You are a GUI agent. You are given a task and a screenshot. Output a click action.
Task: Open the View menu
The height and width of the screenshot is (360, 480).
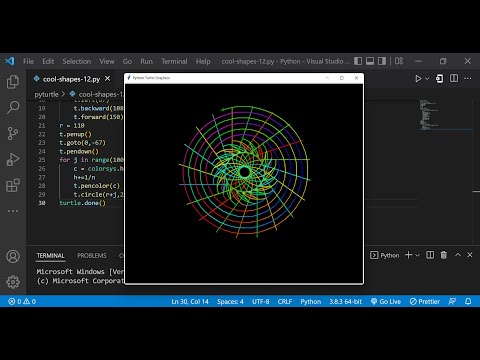(x=107, y=61)
